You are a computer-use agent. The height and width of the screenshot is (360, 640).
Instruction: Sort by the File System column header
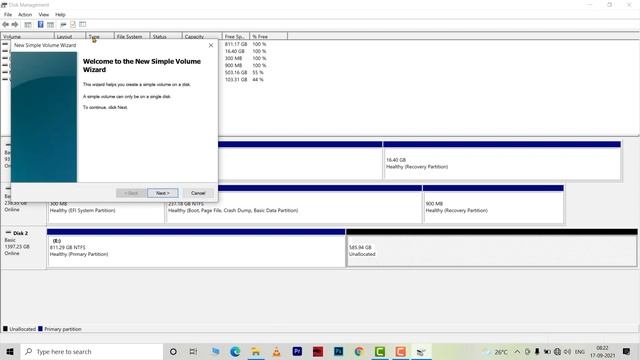pyautogui.click(x=132, y=37)
